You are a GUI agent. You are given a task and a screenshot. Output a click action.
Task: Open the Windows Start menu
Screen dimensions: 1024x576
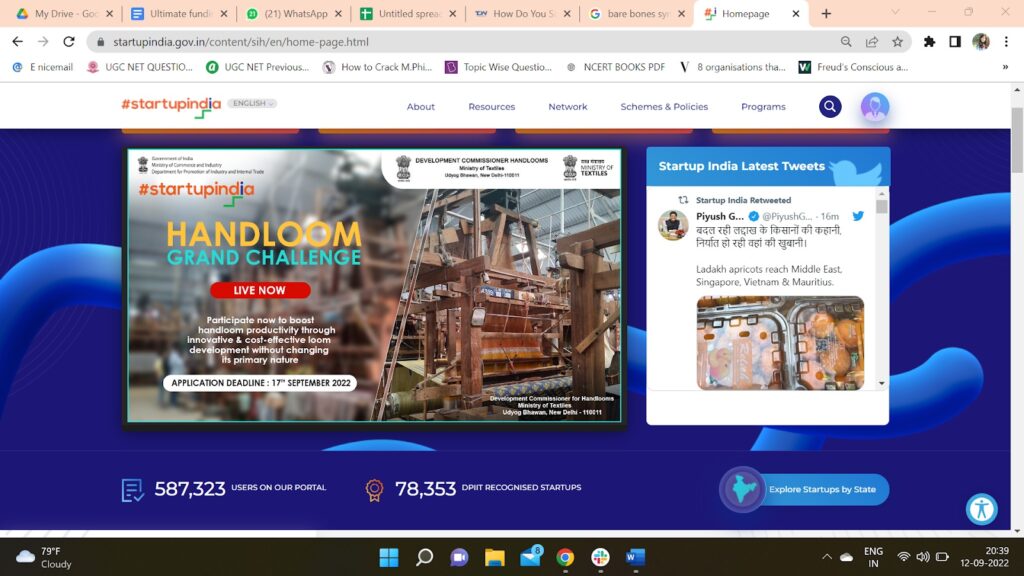click(389, 557)
